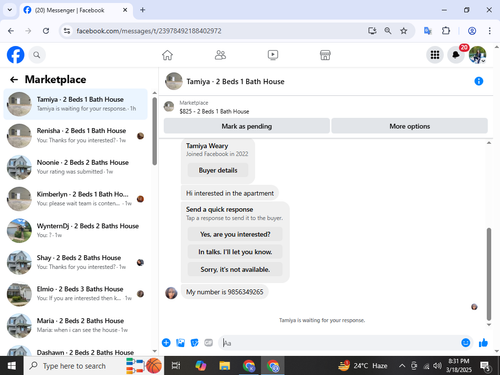Open Kimberlyn - 2 Beds 1 Bath chat

coord(75,199)
